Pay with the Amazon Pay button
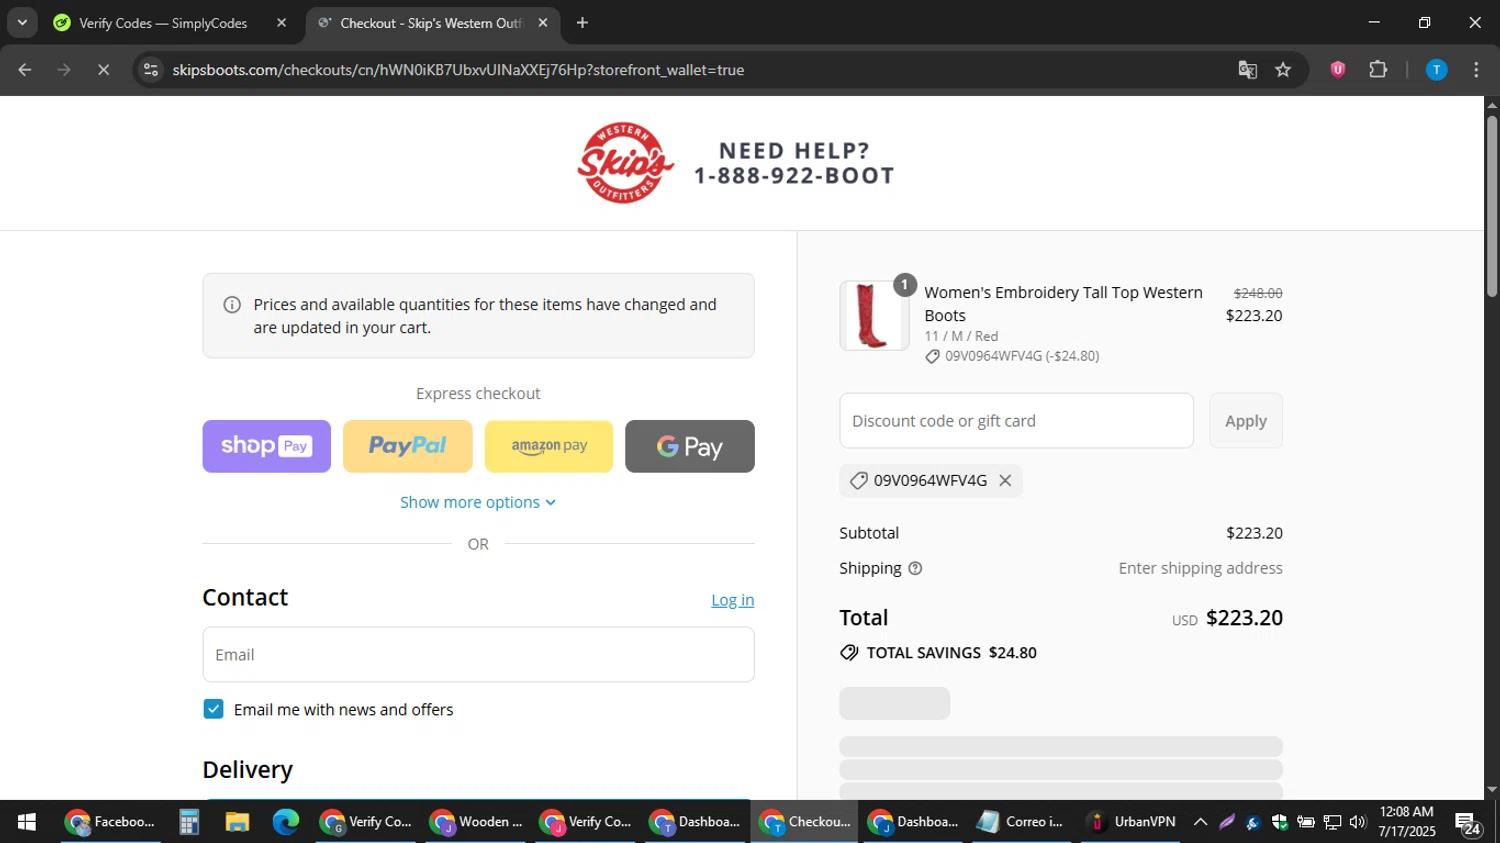 (549, 446)
